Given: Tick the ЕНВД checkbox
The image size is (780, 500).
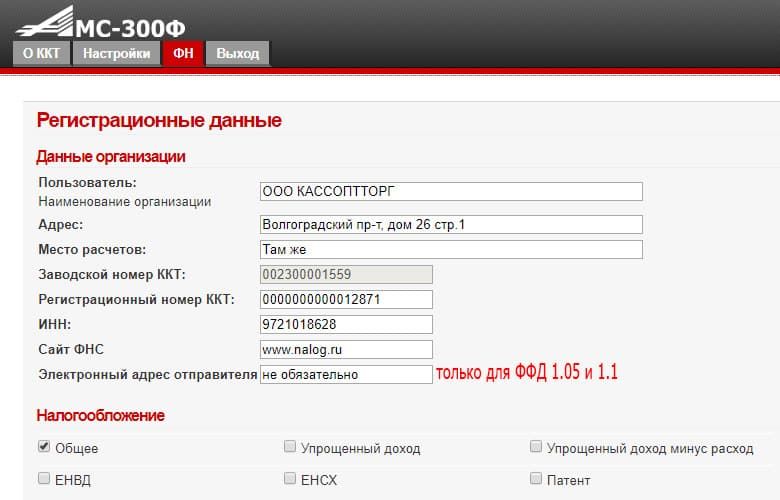Looking at the screenshot, I should click(x=44, y=479).
